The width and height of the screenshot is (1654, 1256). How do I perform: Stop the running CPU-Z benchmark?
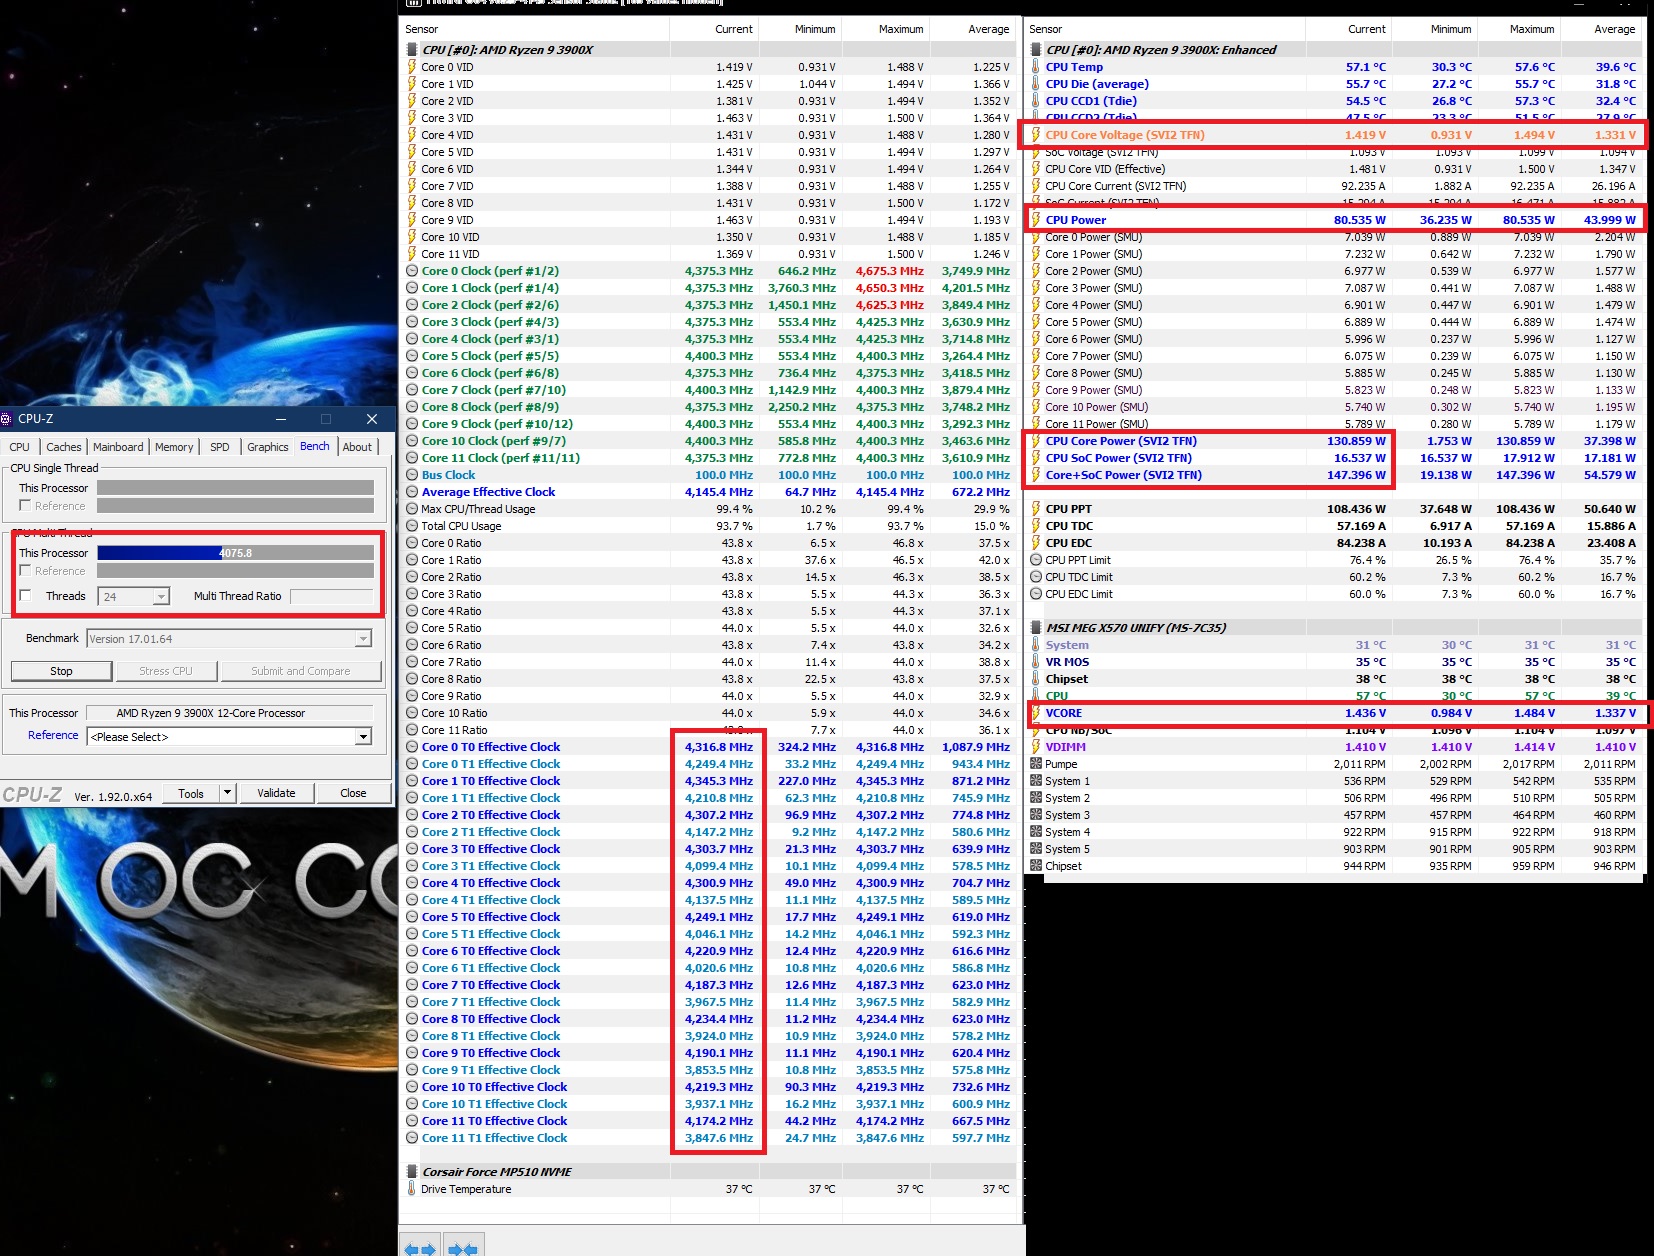click(61, 671)
